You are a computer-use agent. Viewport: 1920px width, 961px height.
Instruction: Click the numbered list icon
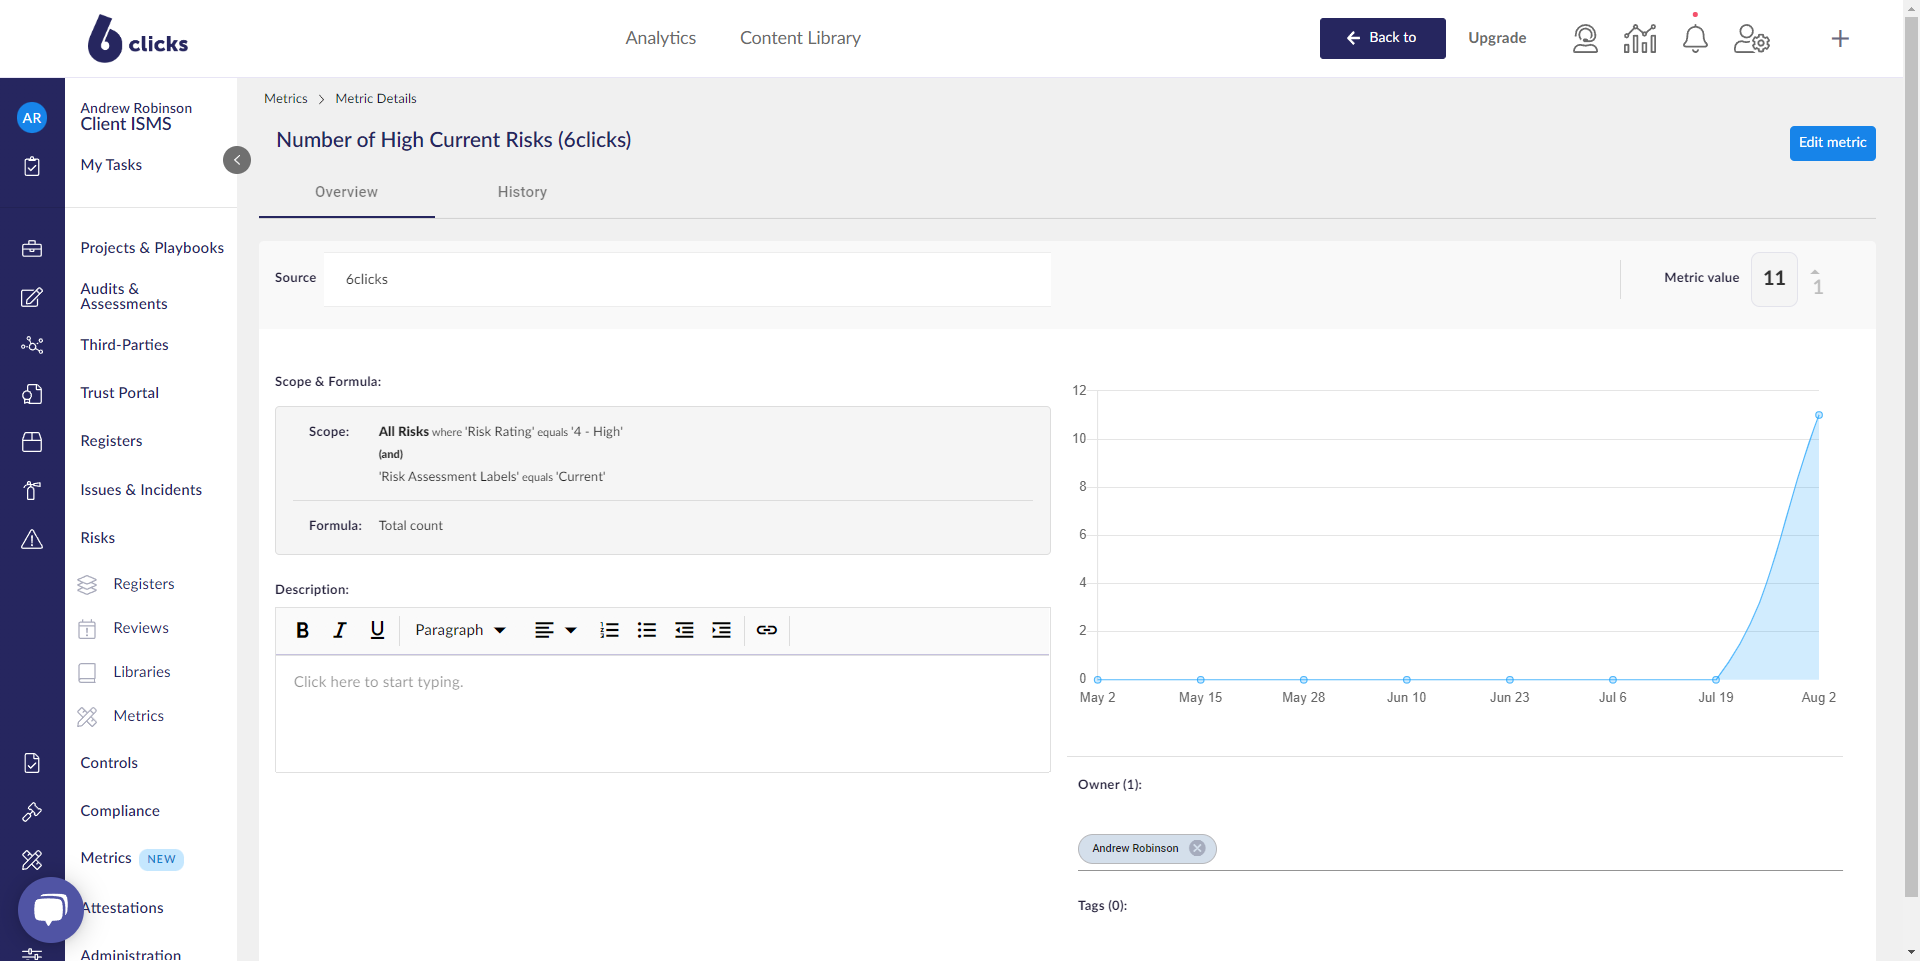609,630
